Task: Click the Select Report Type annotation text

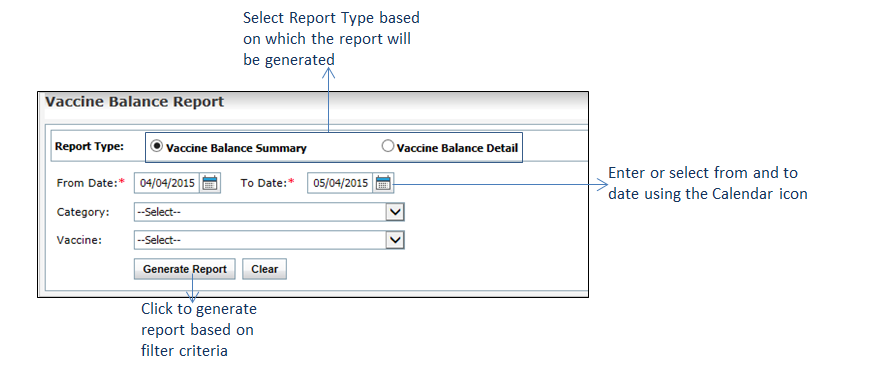Action: [x=331, y=38]
